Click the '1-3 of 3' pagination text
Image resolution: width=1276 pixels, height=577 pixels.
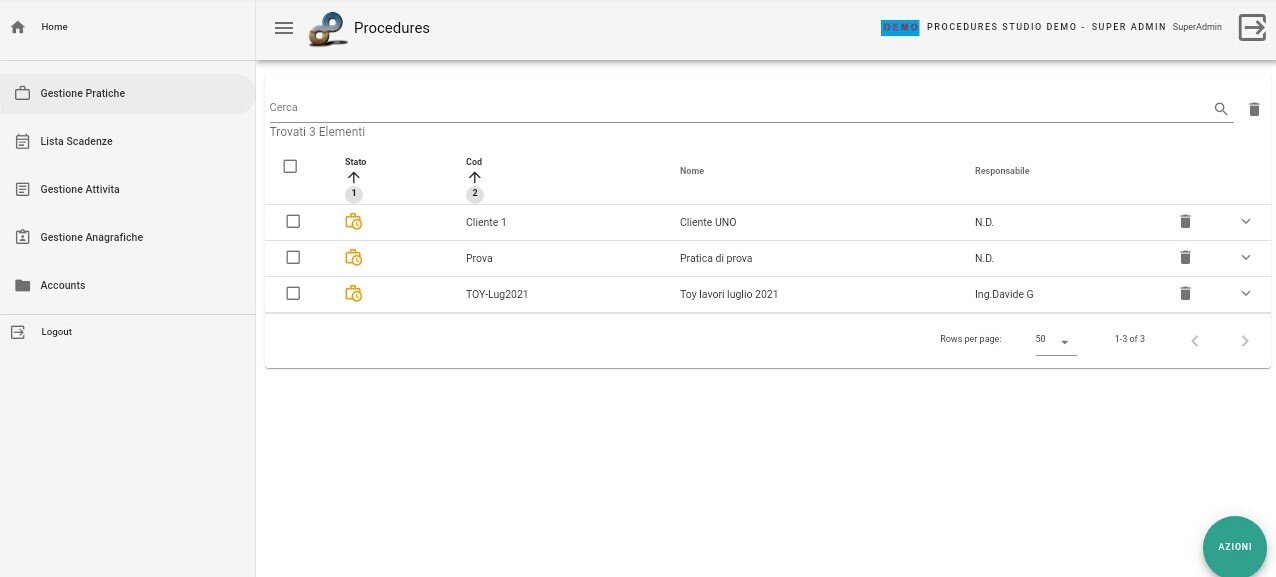coord(1130,339)
